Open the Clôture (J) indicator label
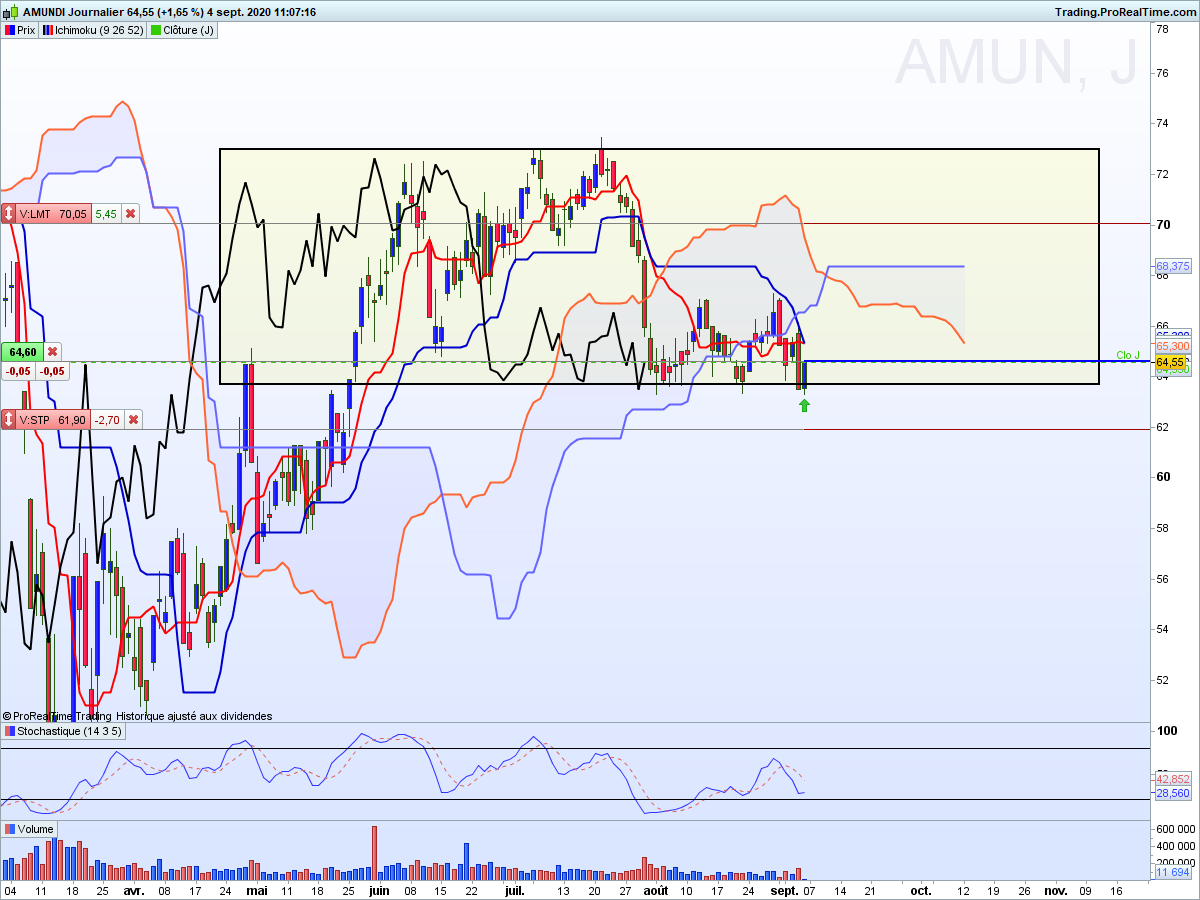The image size is (1200, 900). [182, 30]
